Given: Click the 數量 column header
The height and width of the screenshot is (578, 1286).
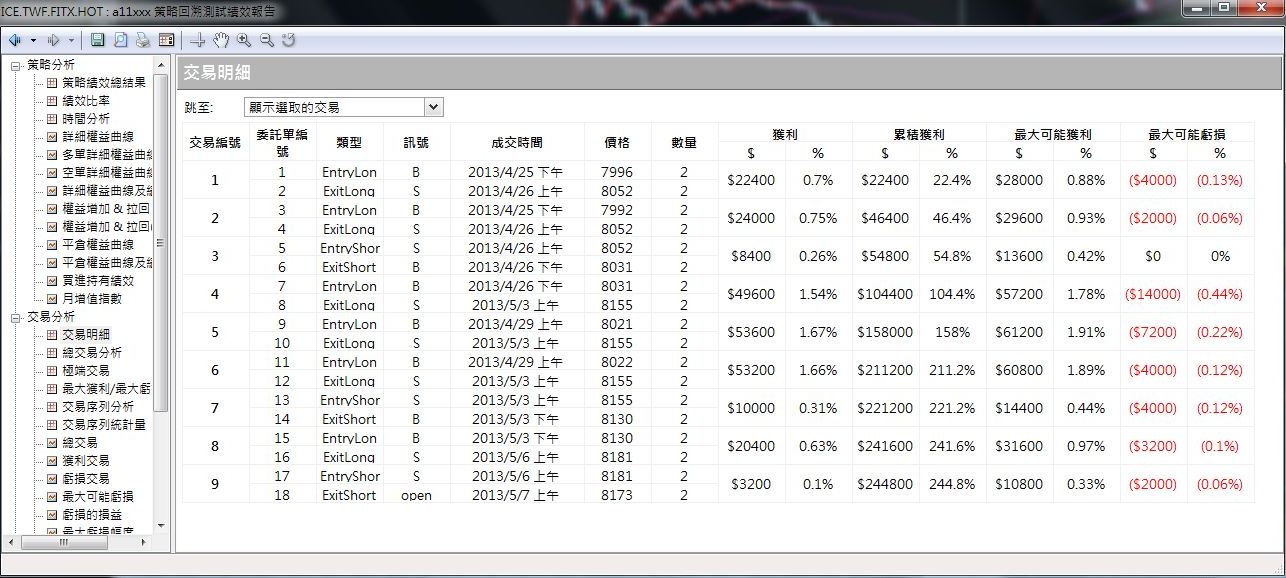Looking at the screenshot, I should [684, 142].
